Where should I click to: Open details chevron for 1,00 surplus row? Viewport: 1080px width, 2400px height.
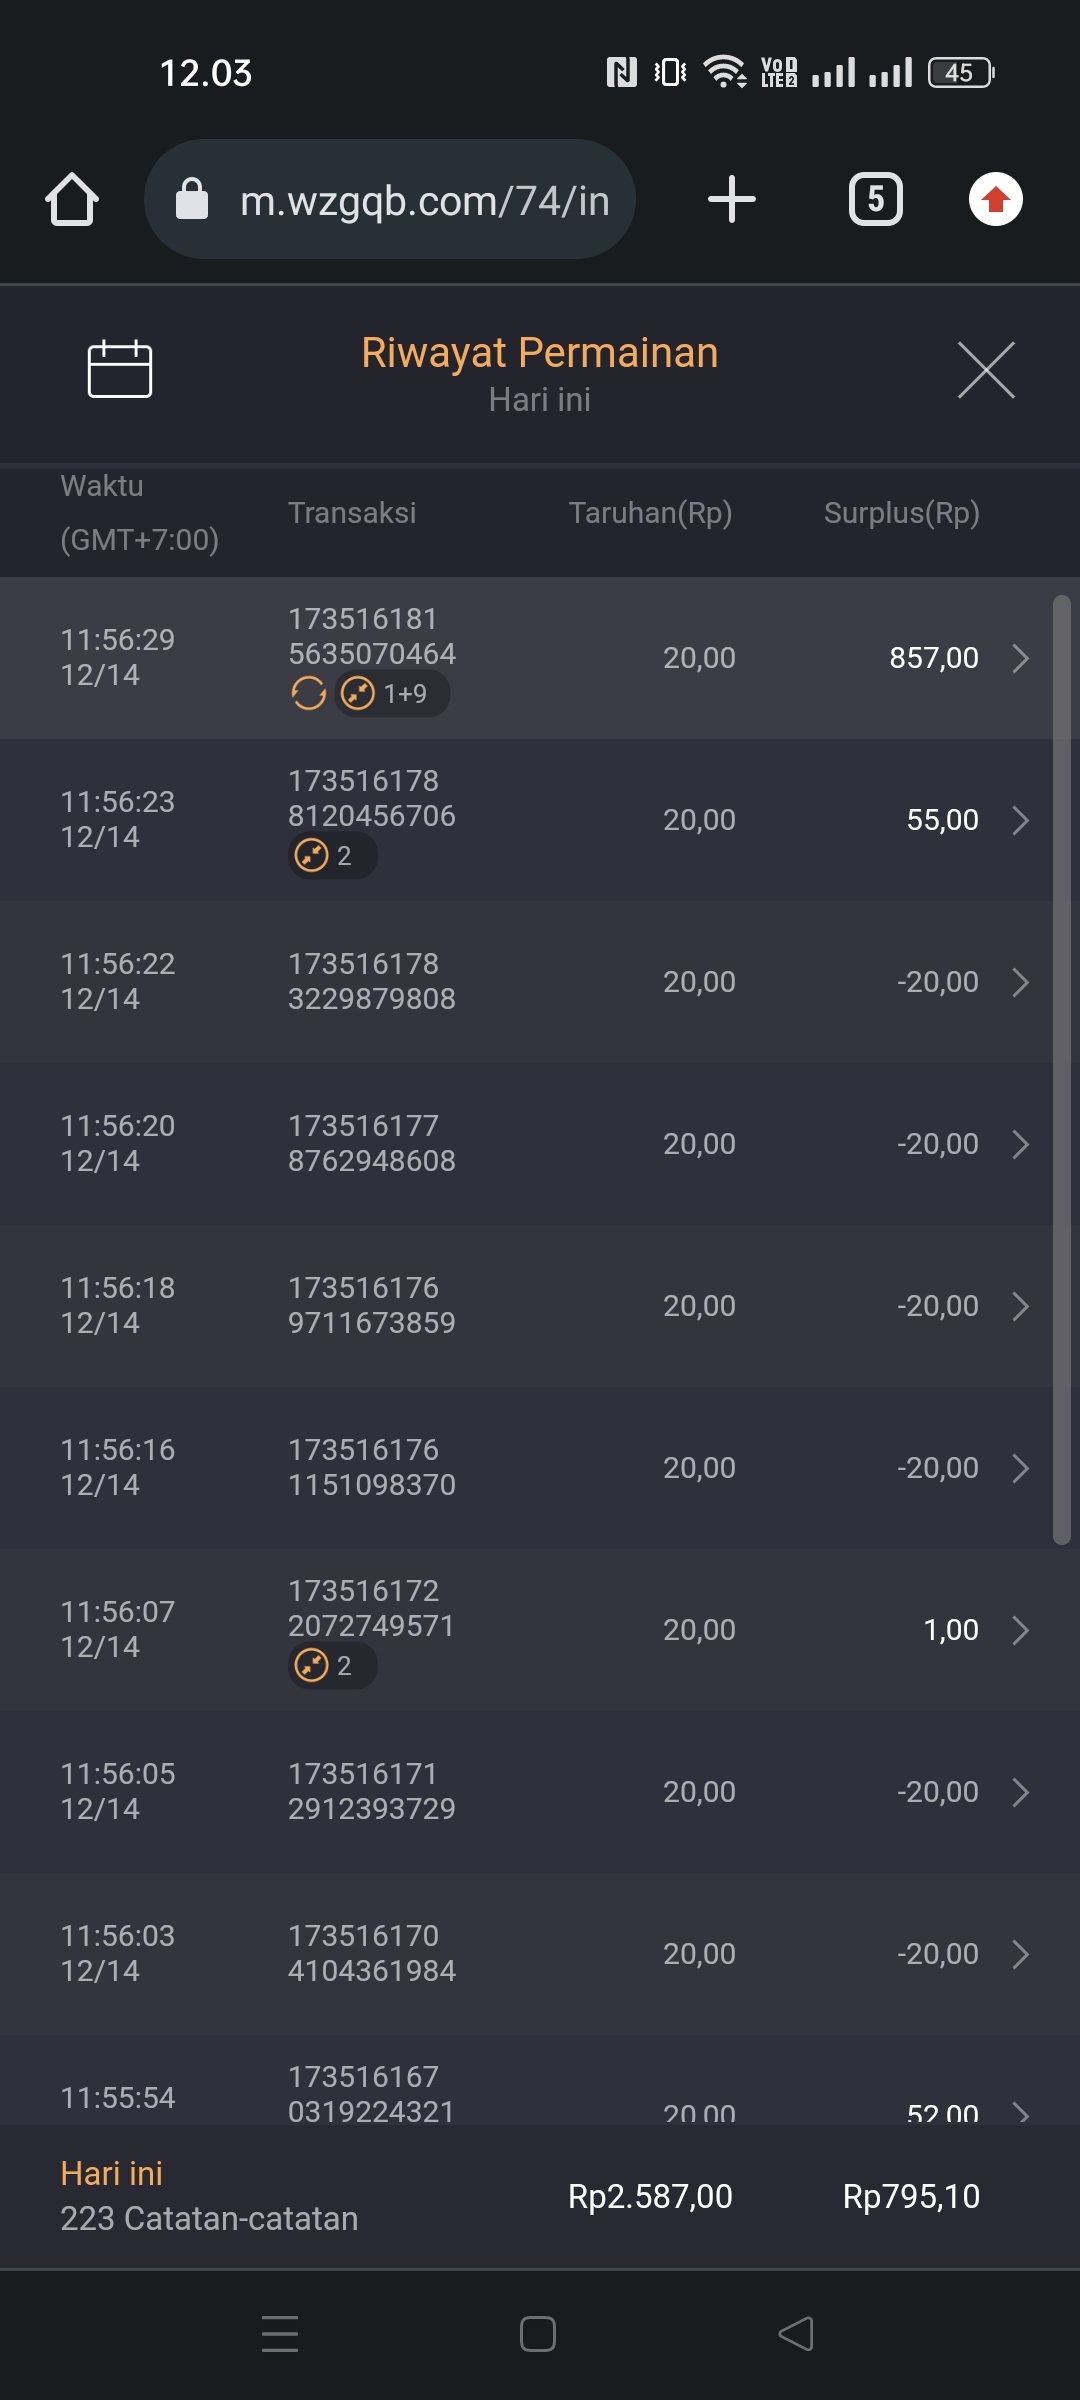tap(1020, 1630)
